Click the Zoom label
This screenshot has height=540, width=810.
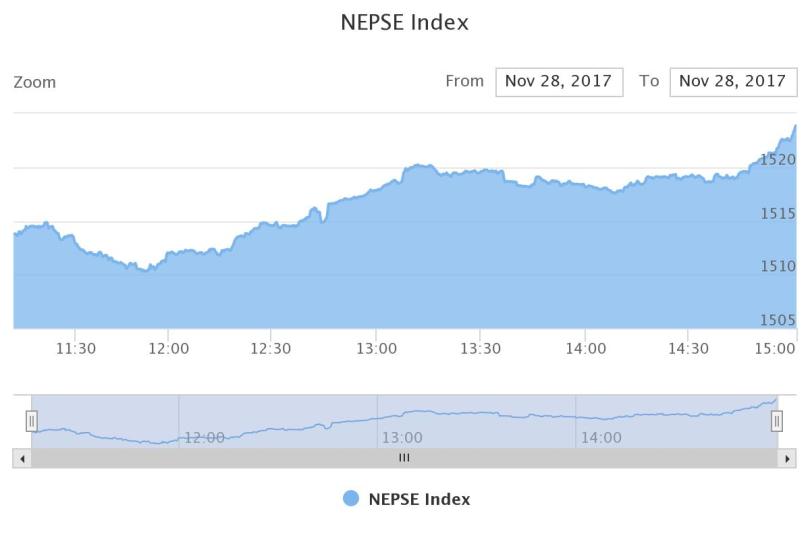pyautogui.click(x=35, y=82)
